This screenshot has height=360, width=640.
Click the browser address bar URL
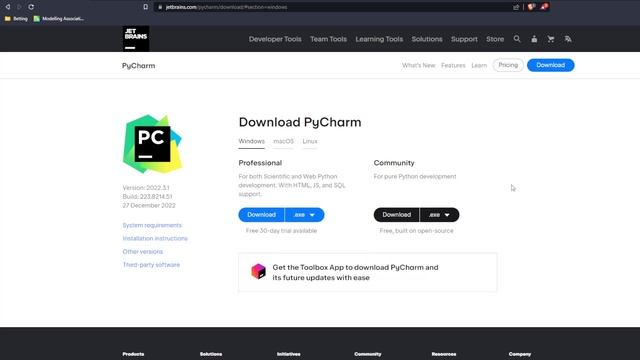(x=226, y=7)
